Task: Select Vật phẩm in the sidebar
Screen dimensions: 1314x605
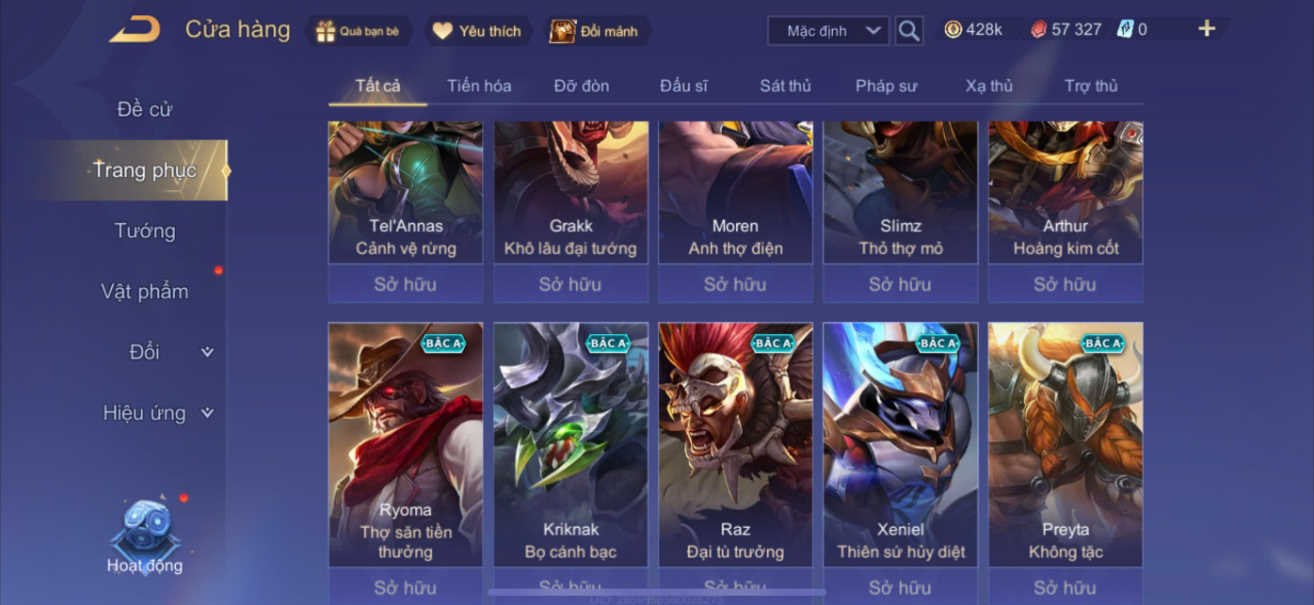Action: [x=145, y=292]
